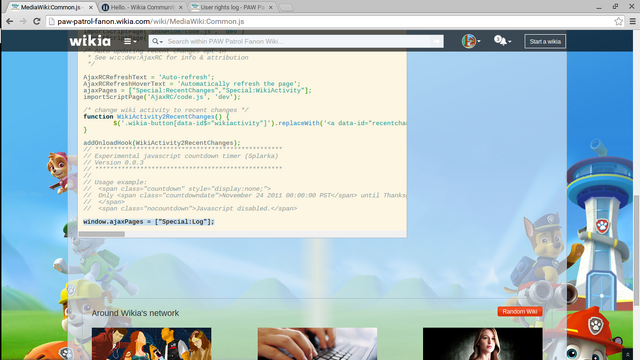Open a new browser tab
640x360 pixels.
pyautogui.click(x=287, y=7)
